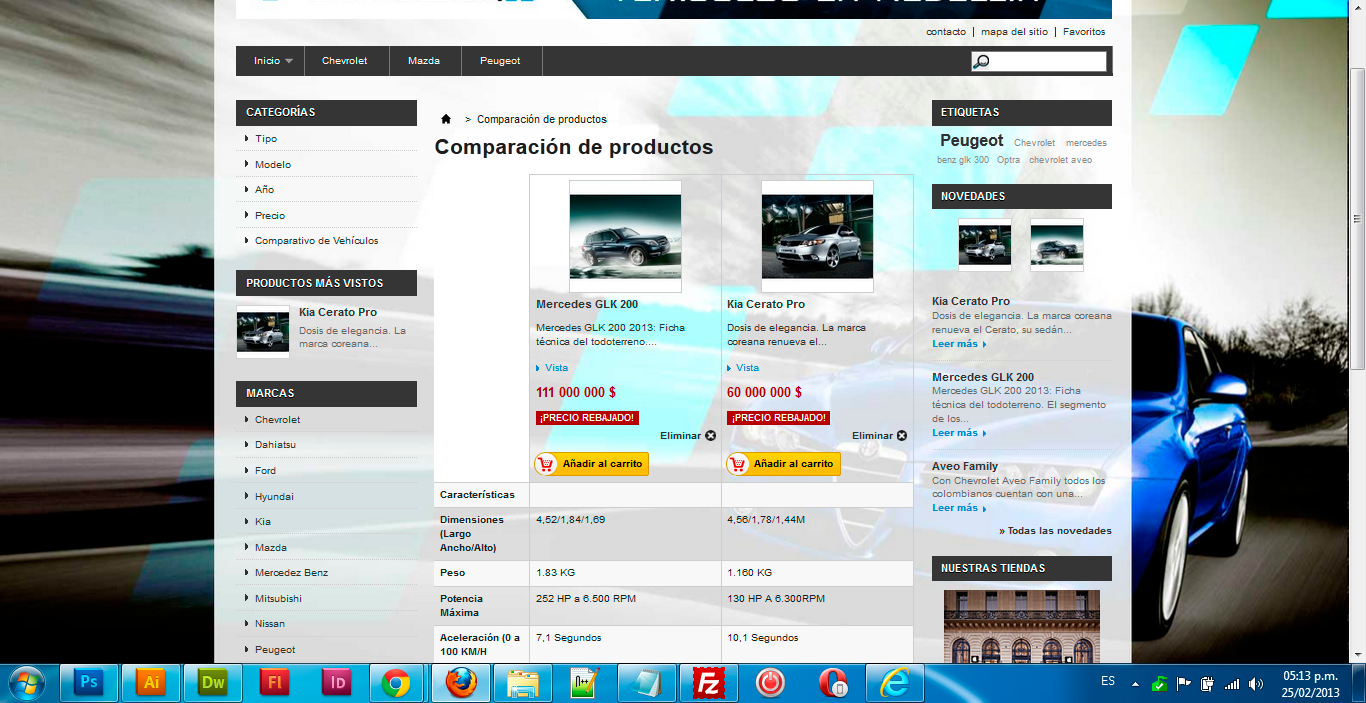Select Mazda in Marcas list
Screen dimensions: 1366x703
pyautogui.click(x=270, y=547)
